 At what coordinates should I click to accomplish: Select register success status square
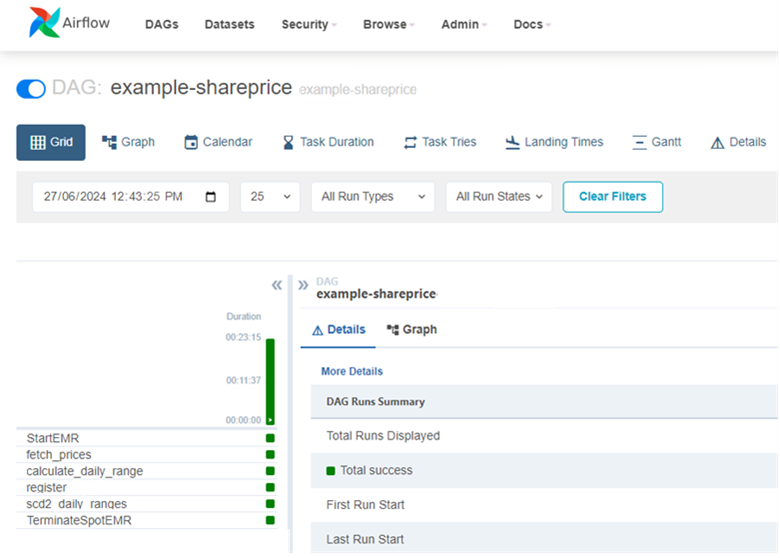tap(270, 487)
